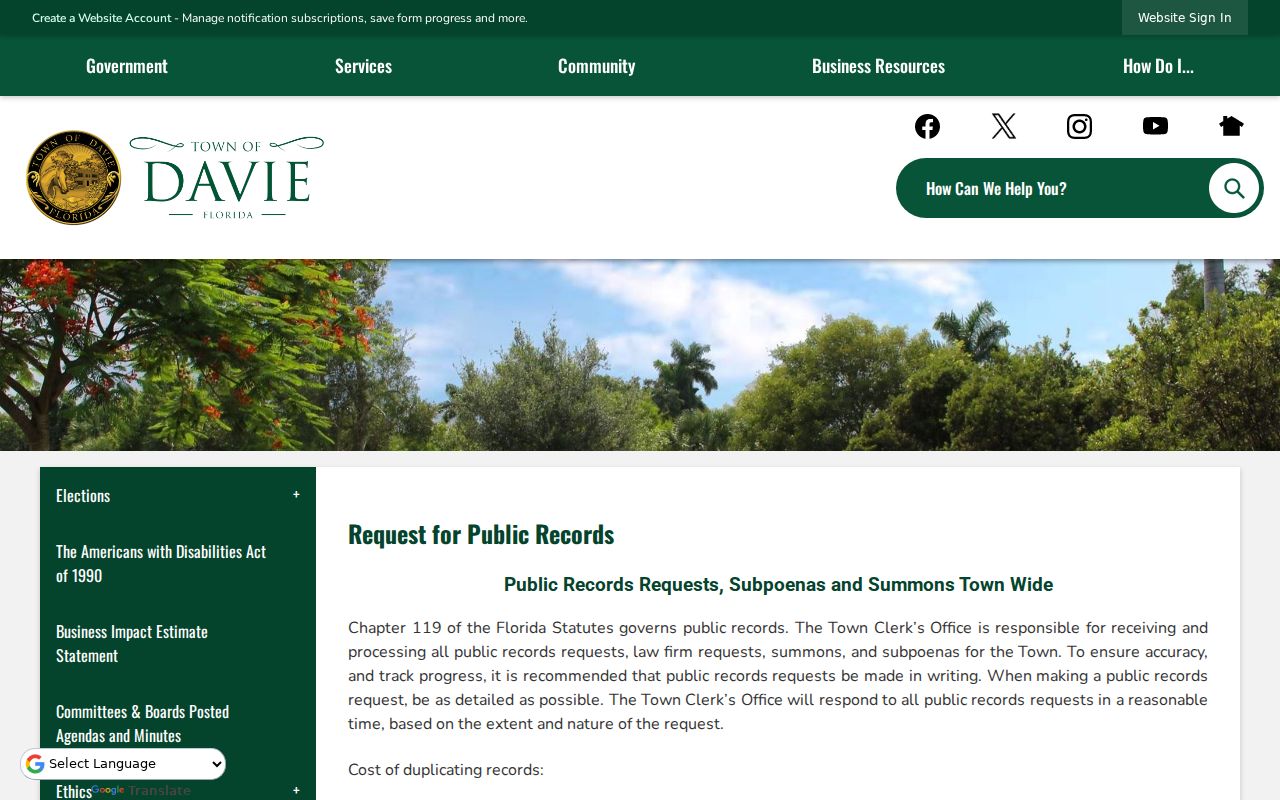Viewport: 1280px width, 800px height.
Task: Open Business Impact Estimate Statement link
Action: pyautogui.click(x=132, y=643)
